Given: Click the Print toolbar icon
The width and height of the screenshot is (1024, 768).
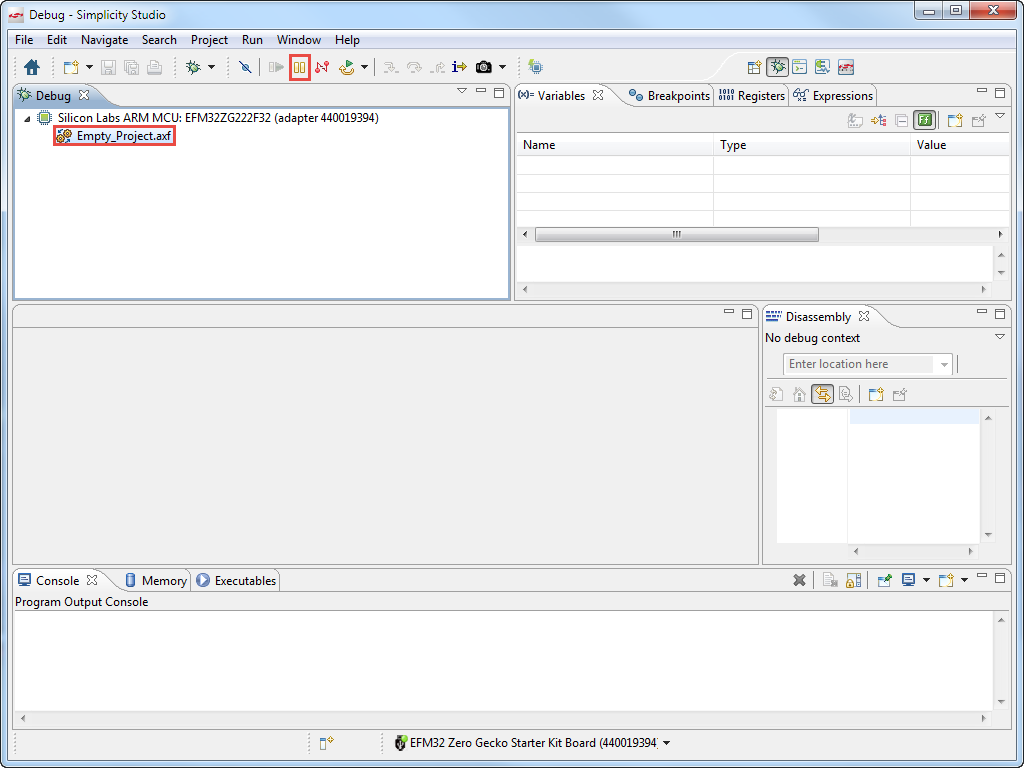Looking at the screenshot, I should [155, 67].
